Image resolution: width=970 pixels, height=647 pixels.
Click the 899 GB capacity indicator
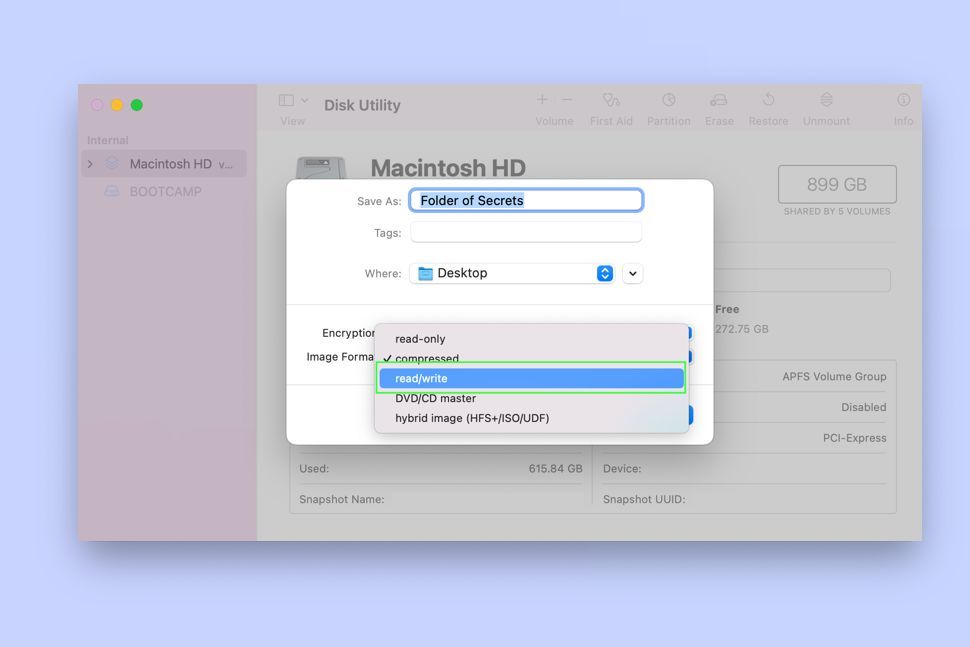point(837,184)
